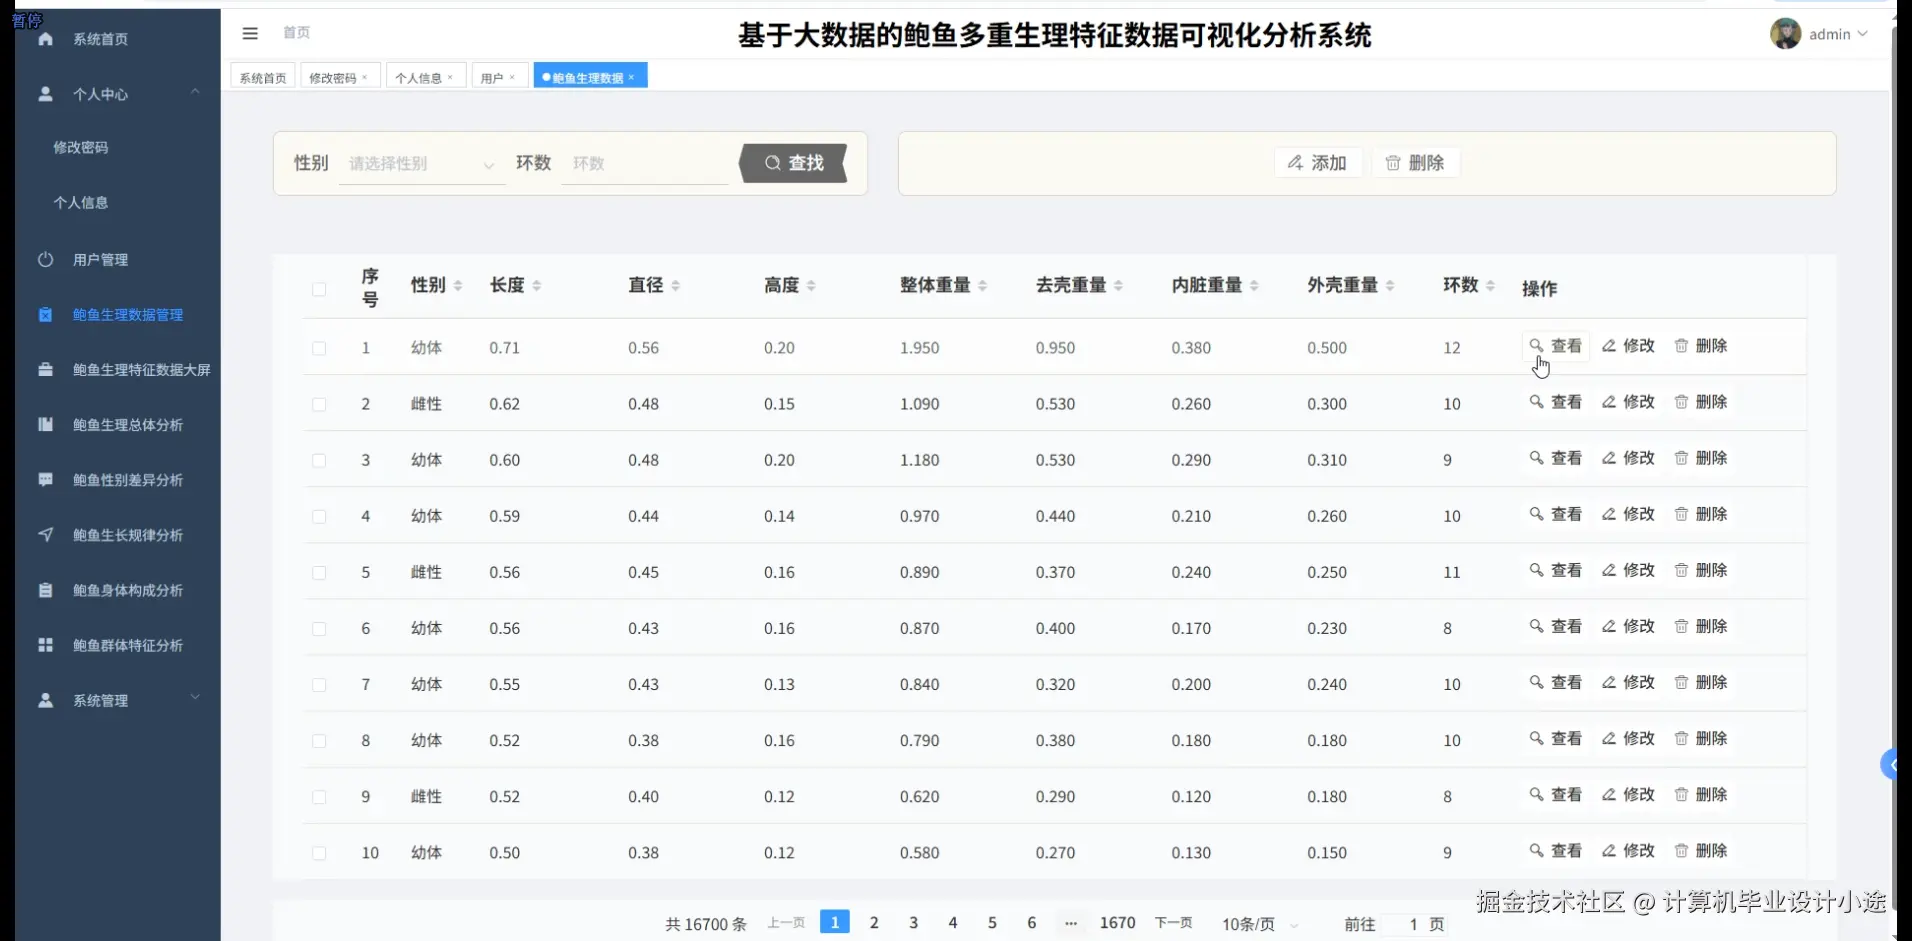Image resolution: width=1912 pixels, height=941 pixels.
Task: Click the person icon beside 个人中心
Action: coord(45,94)
